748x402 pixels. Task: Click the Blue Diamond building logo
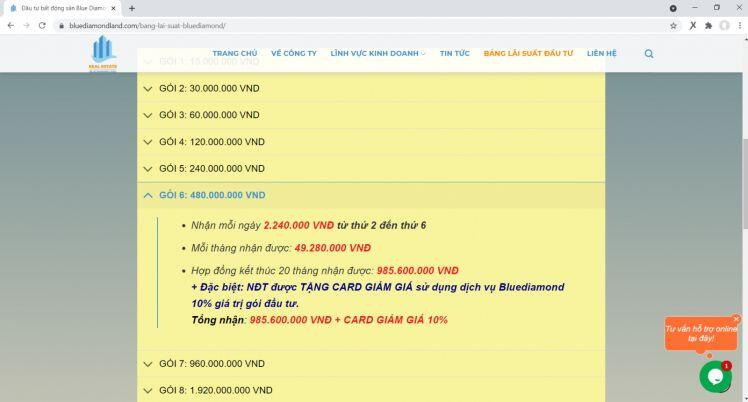[103, 53]
